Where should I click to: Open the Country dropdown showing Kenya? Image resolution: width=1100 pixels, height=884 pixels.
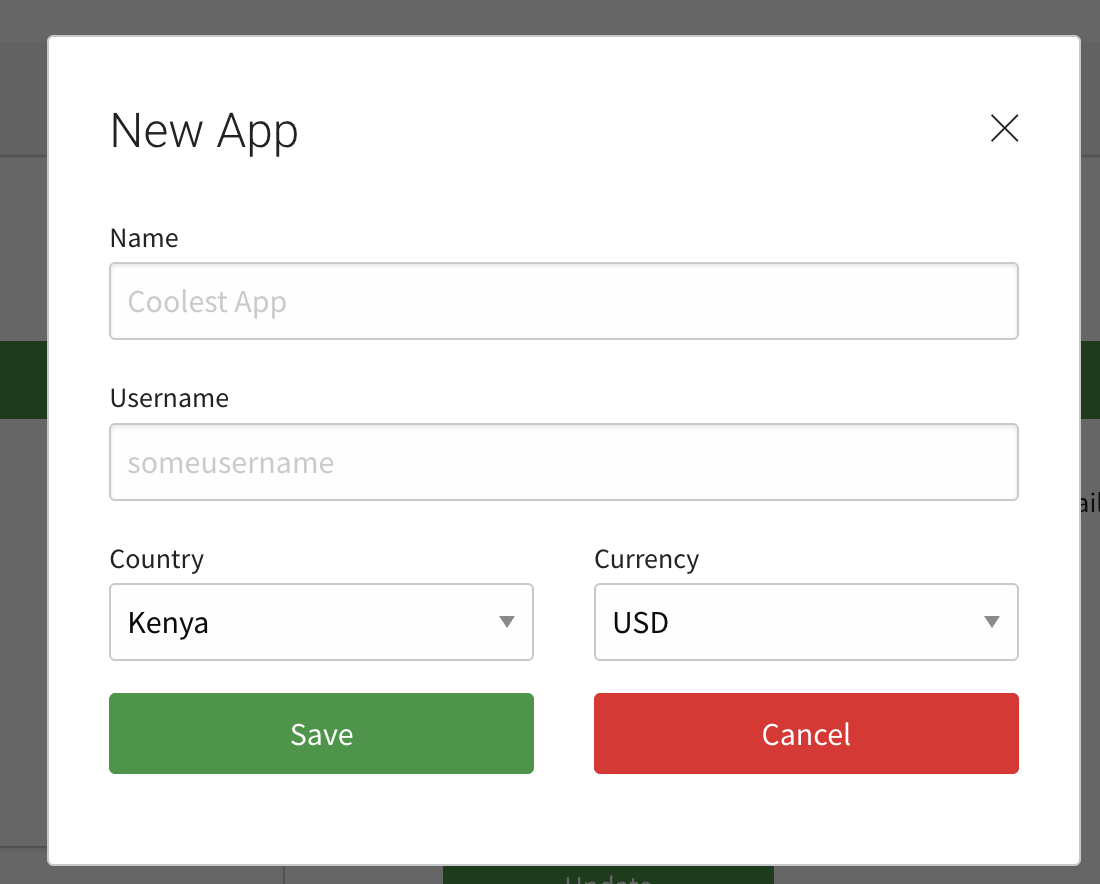click(x=321, y=622)
